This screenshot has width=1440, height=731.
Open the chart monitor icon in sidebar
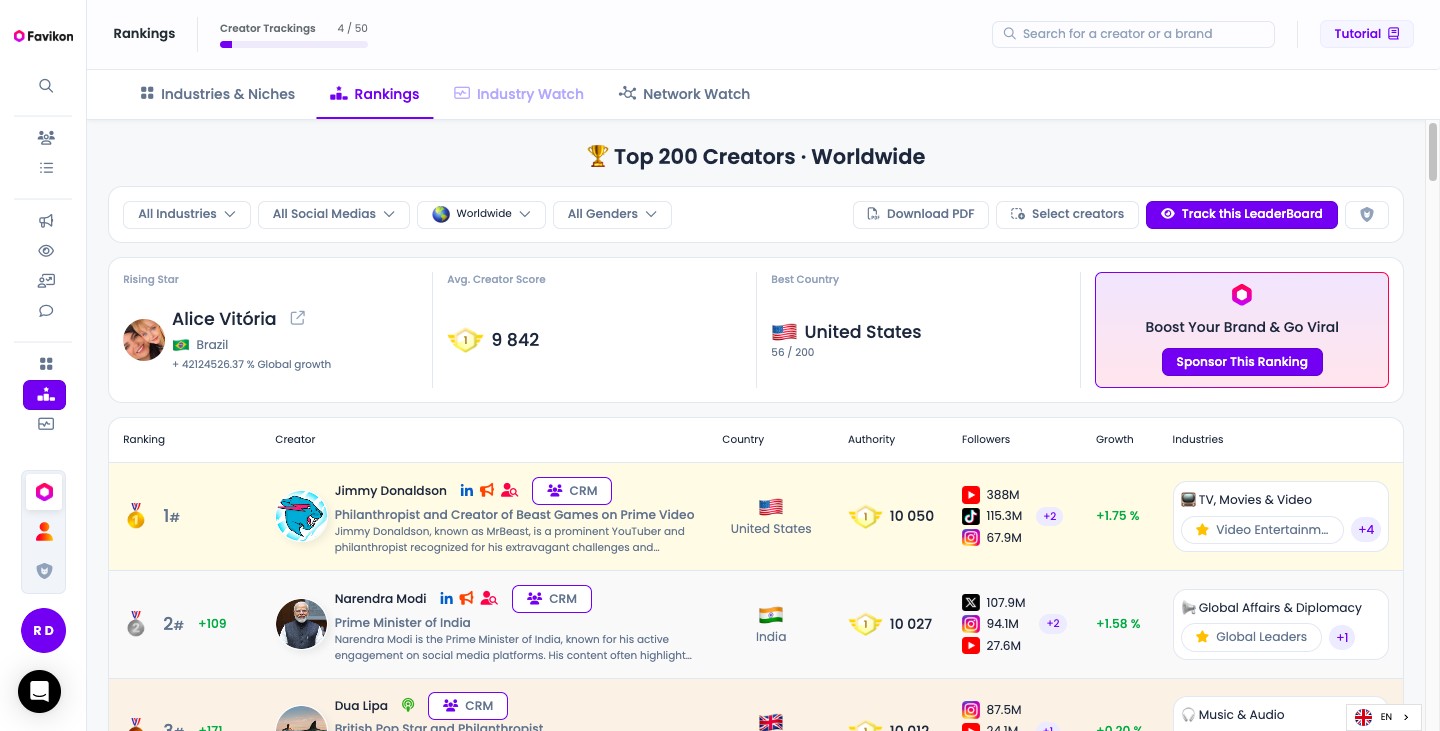(46, 424)
